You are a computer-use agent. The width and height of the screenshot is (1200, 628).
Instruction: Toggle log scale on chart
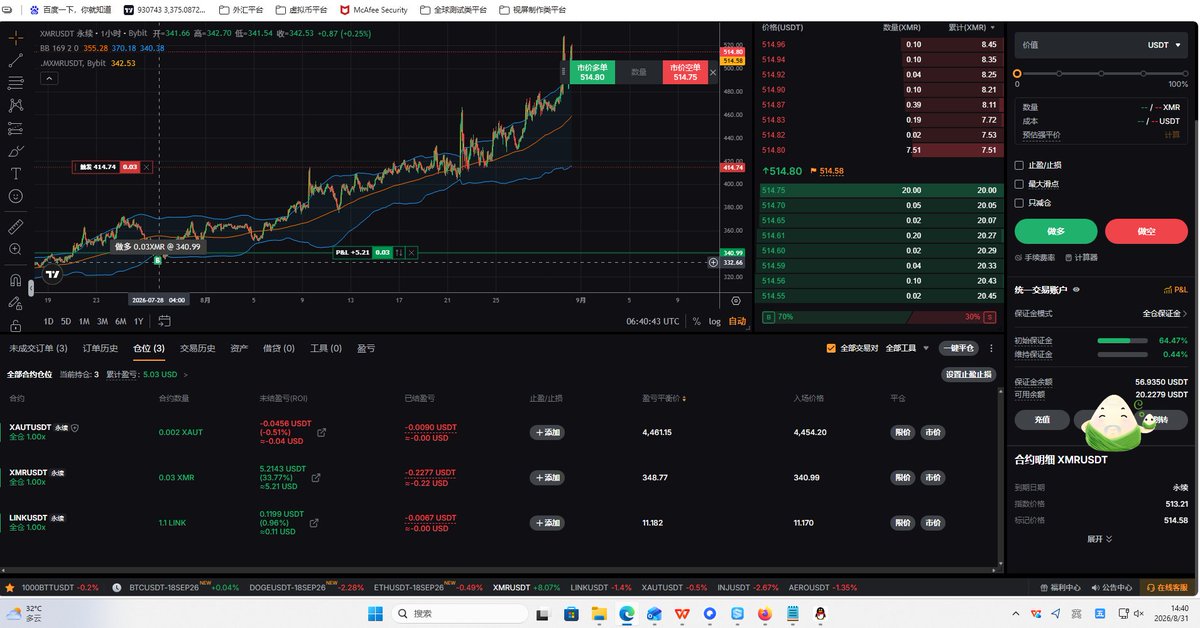click(x=715, y=321)
